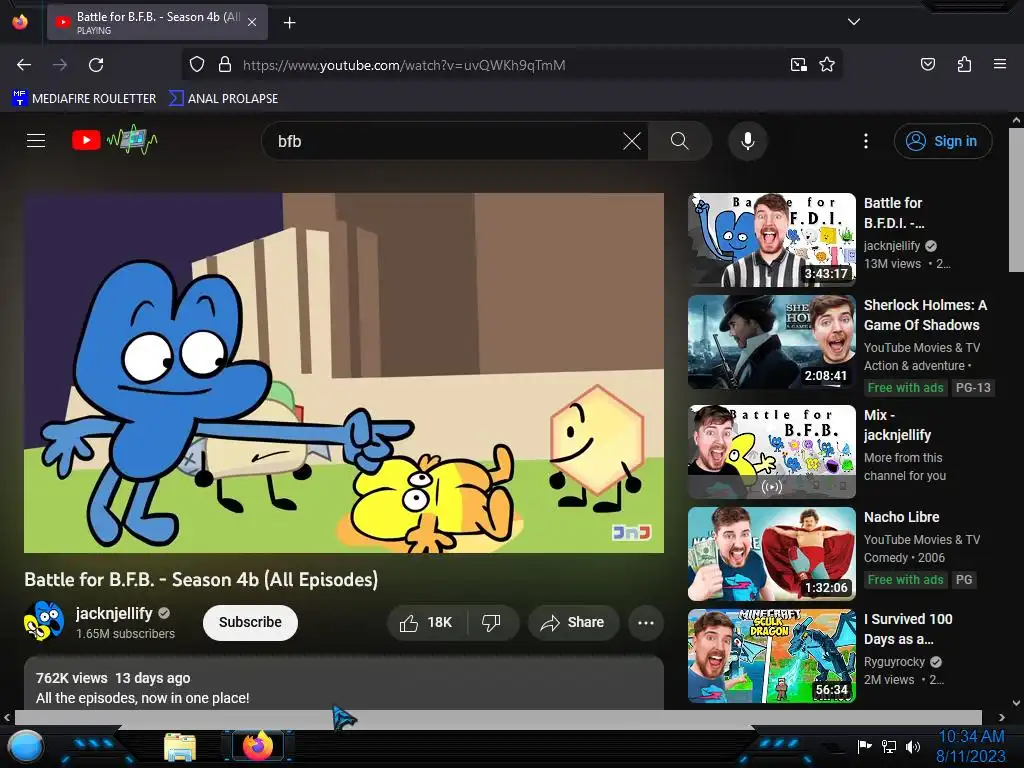Screen dimensions: 1024x768
Task: Click the forward navigation arrow
Action: pyautogui.click(x=60, y=65)
